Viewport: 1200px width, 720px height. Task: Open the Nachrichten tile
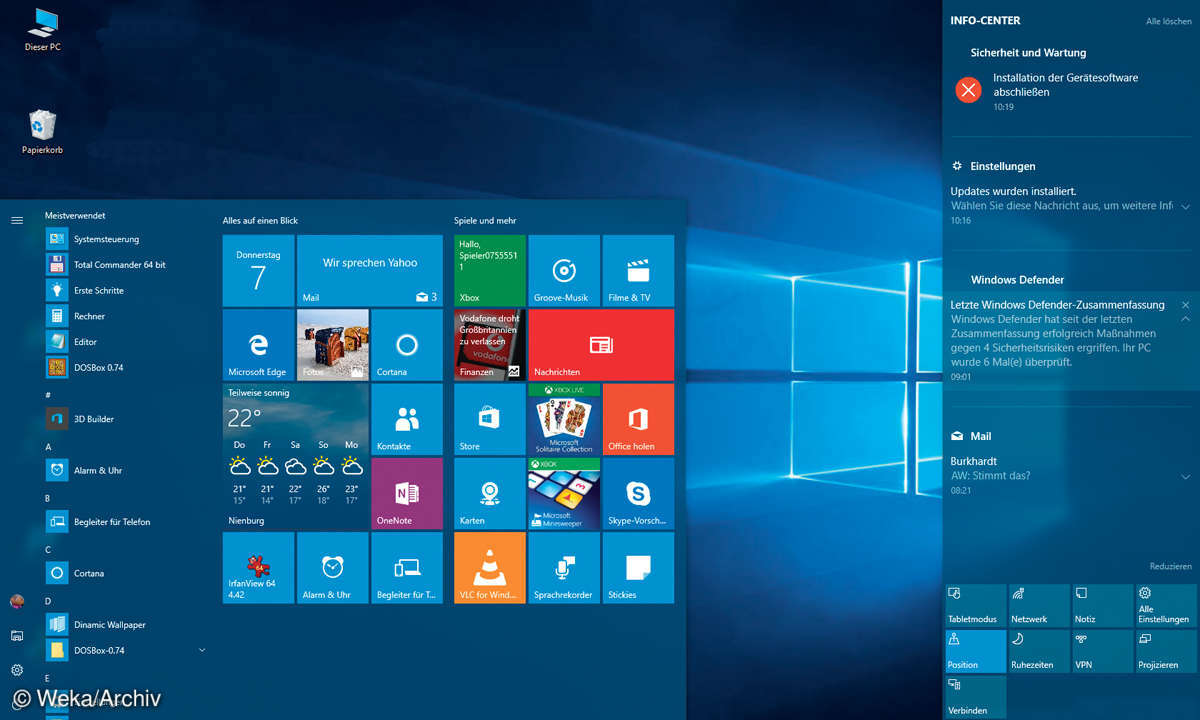601,345
